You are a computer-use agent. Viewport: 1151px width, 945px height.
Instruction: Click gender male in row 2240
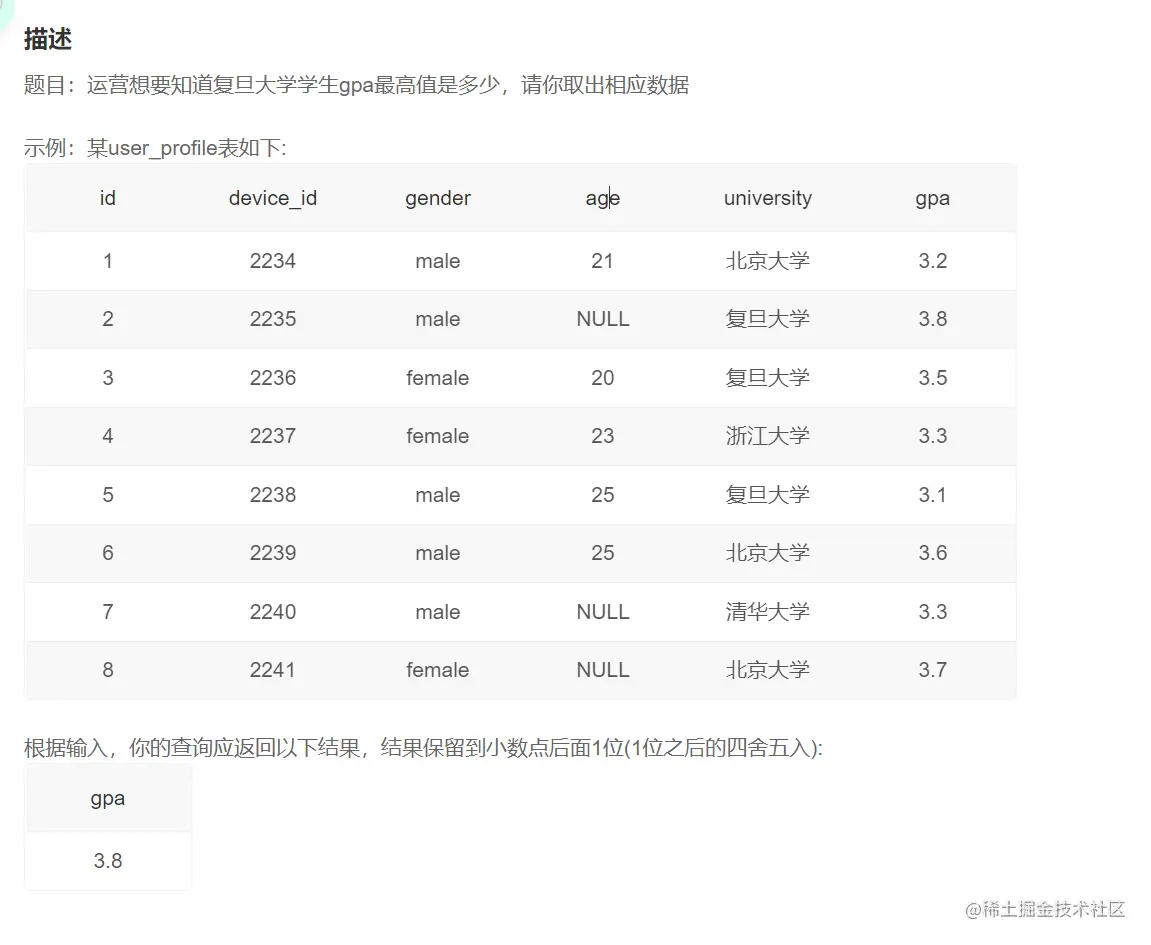tap(437, 612)
